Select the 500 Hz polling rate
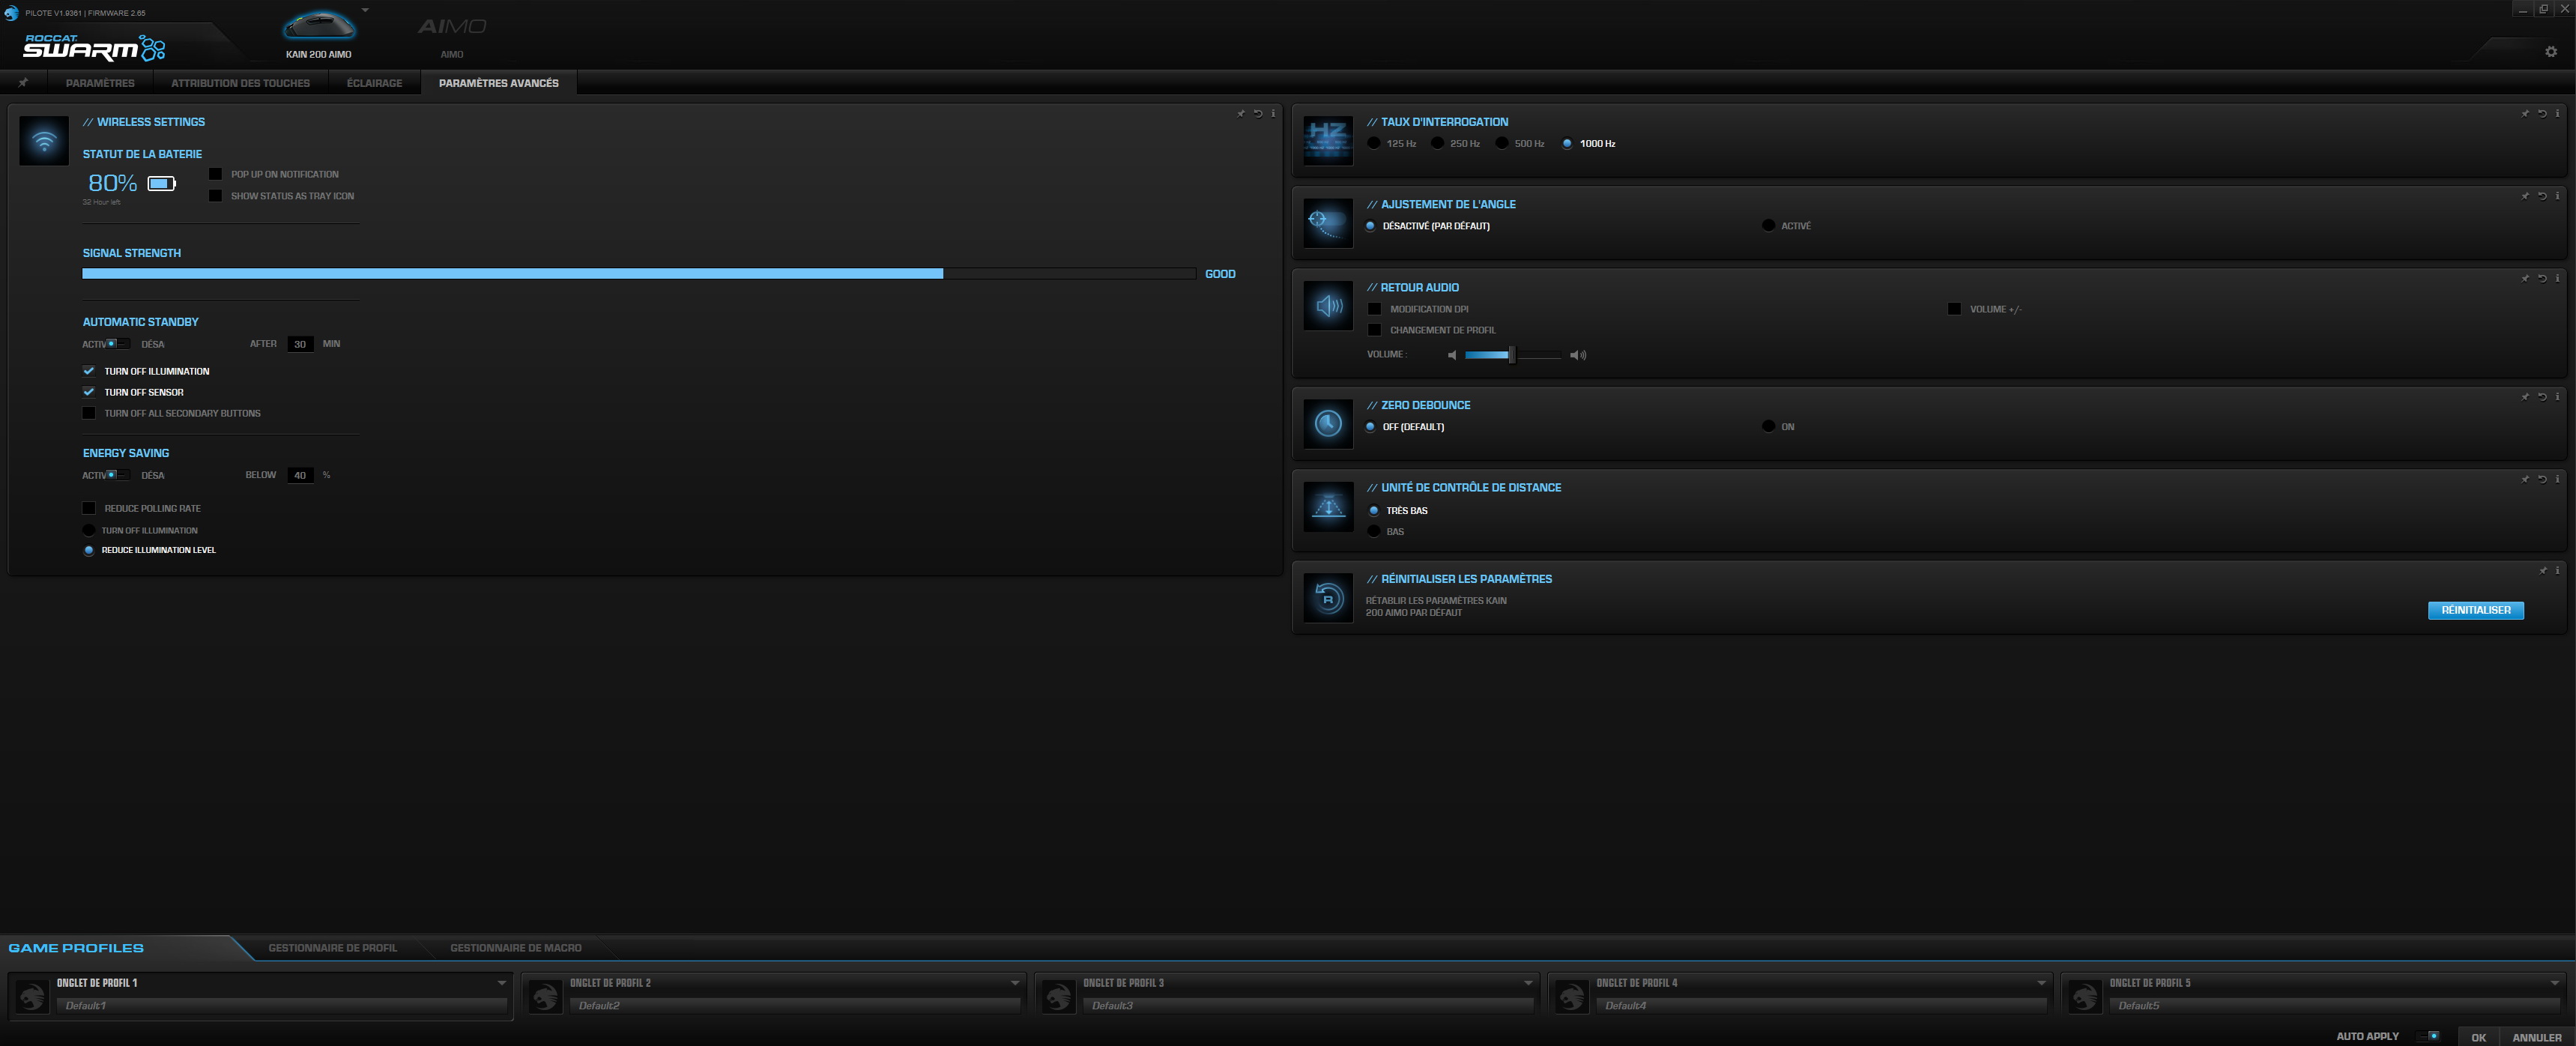Screen dimensions: 2576x1046 (1502, 143)
